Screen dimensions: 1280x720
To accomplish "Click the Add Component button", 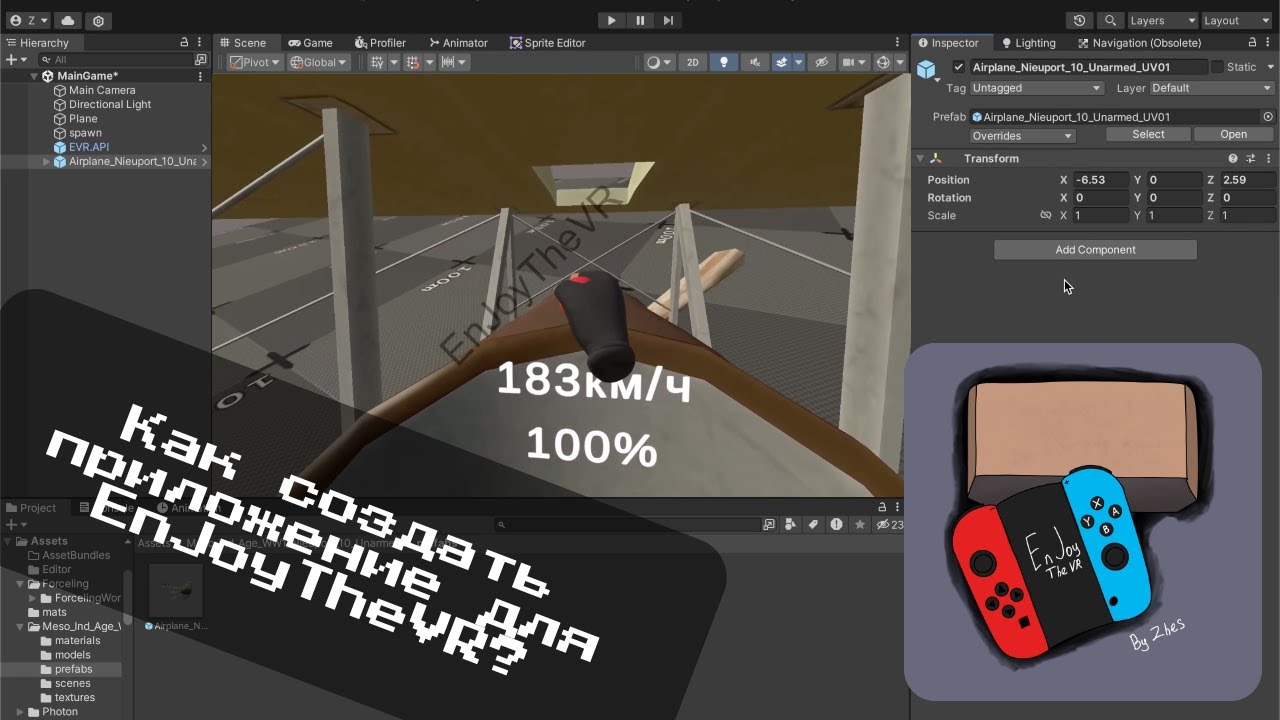I will [x=1095, y=250].
